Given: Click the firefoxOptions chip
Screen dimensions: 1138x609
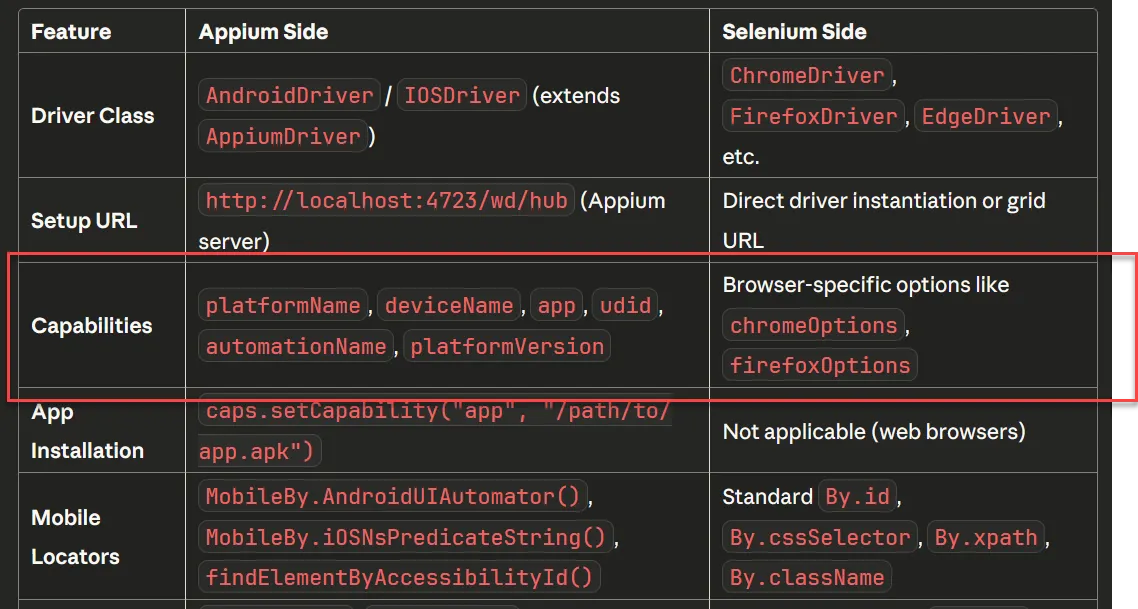Looking at the screenshot, I should (x=819, y=364).
